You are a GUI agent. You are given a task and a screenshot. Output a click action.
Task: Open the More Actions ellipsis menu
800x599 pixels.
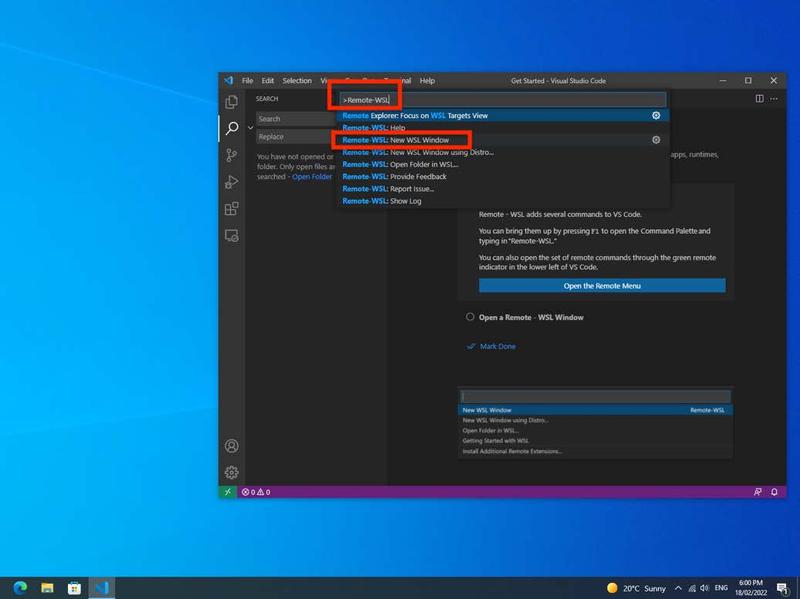pyautogui.click(x=774, y=98)
